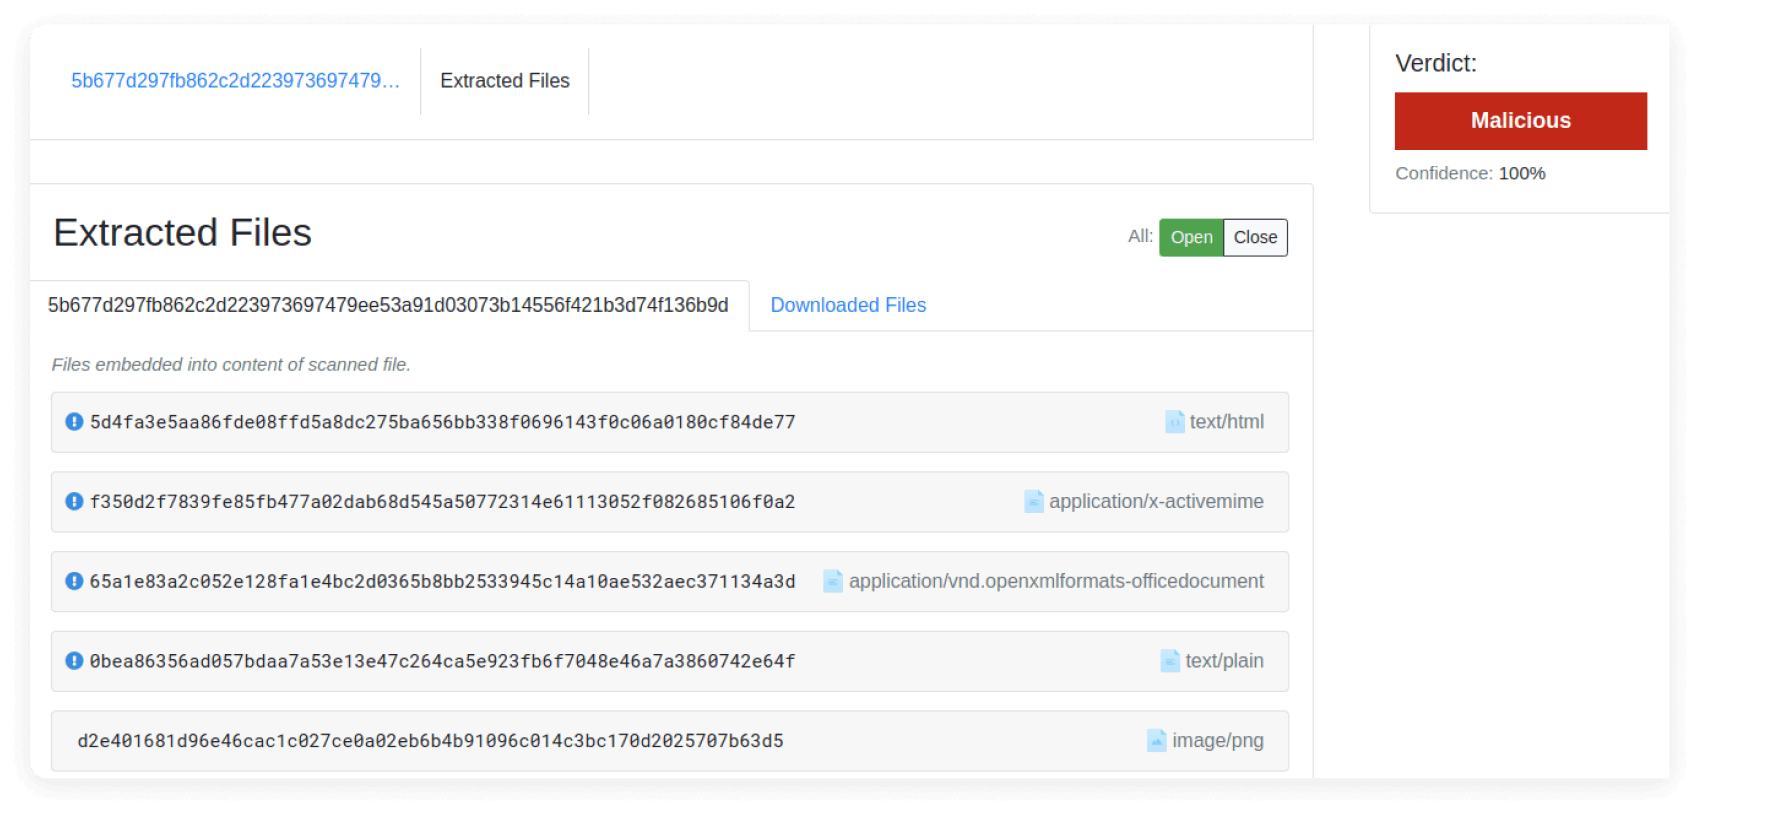Open the truncated 5b677d297fb8 hash link
Viewport: 1772px width, 815px height.
pos(235,81)
